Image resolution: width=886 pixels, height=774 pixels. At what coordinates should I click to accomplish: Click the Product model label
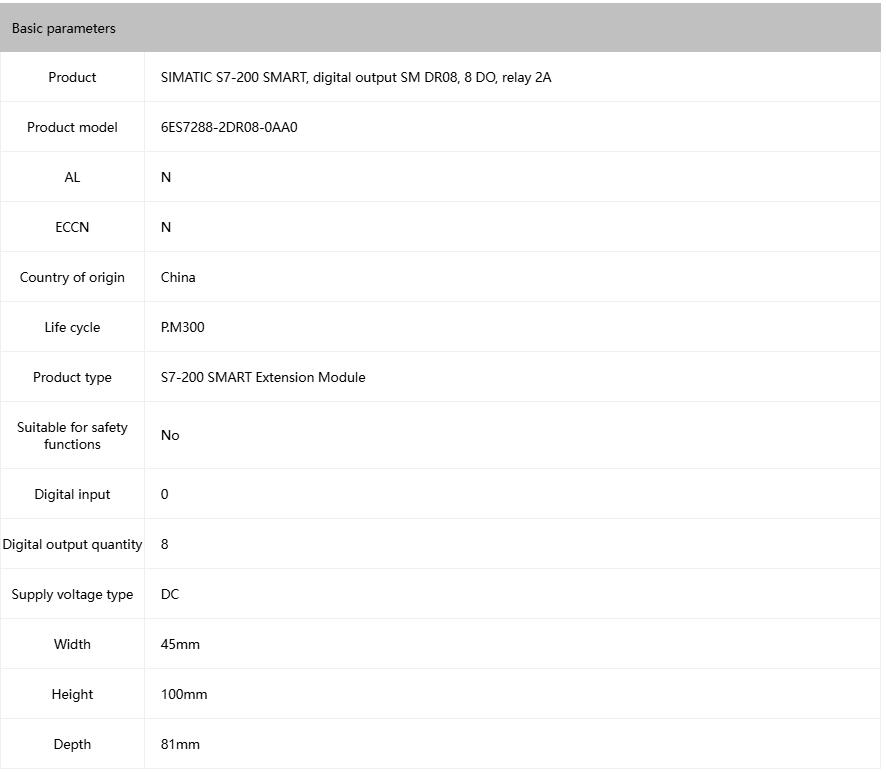(x=72, y=127)
